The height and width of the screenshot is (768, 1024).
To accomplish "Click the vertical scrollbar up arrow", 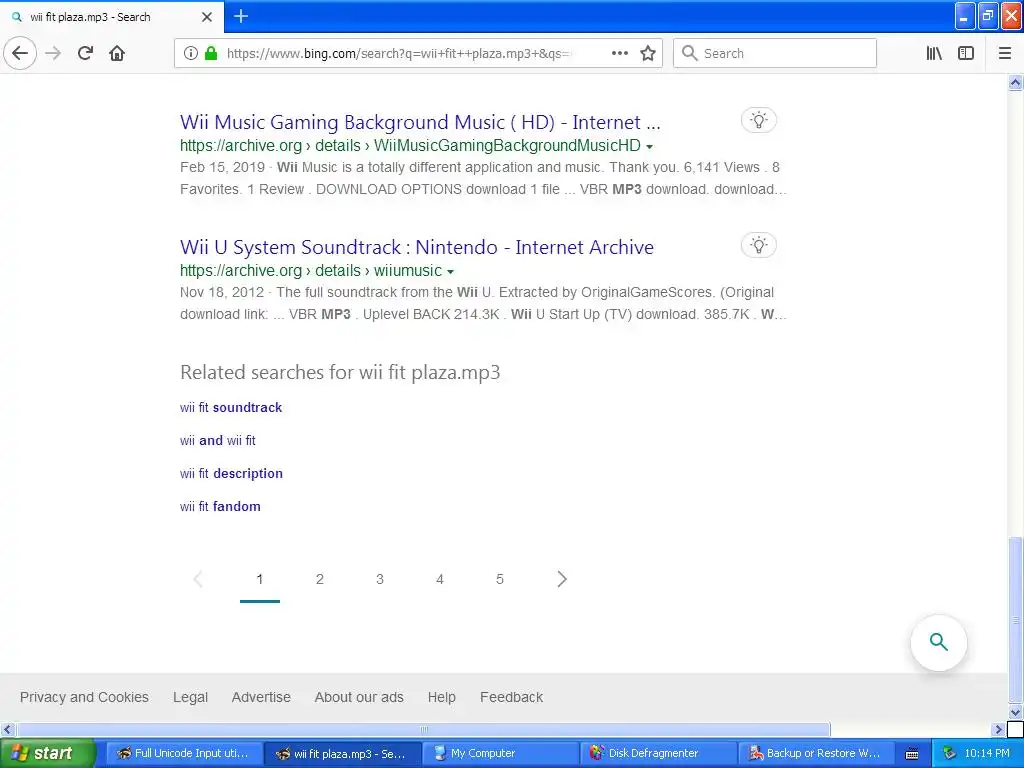I will (x=1016, y=82).
